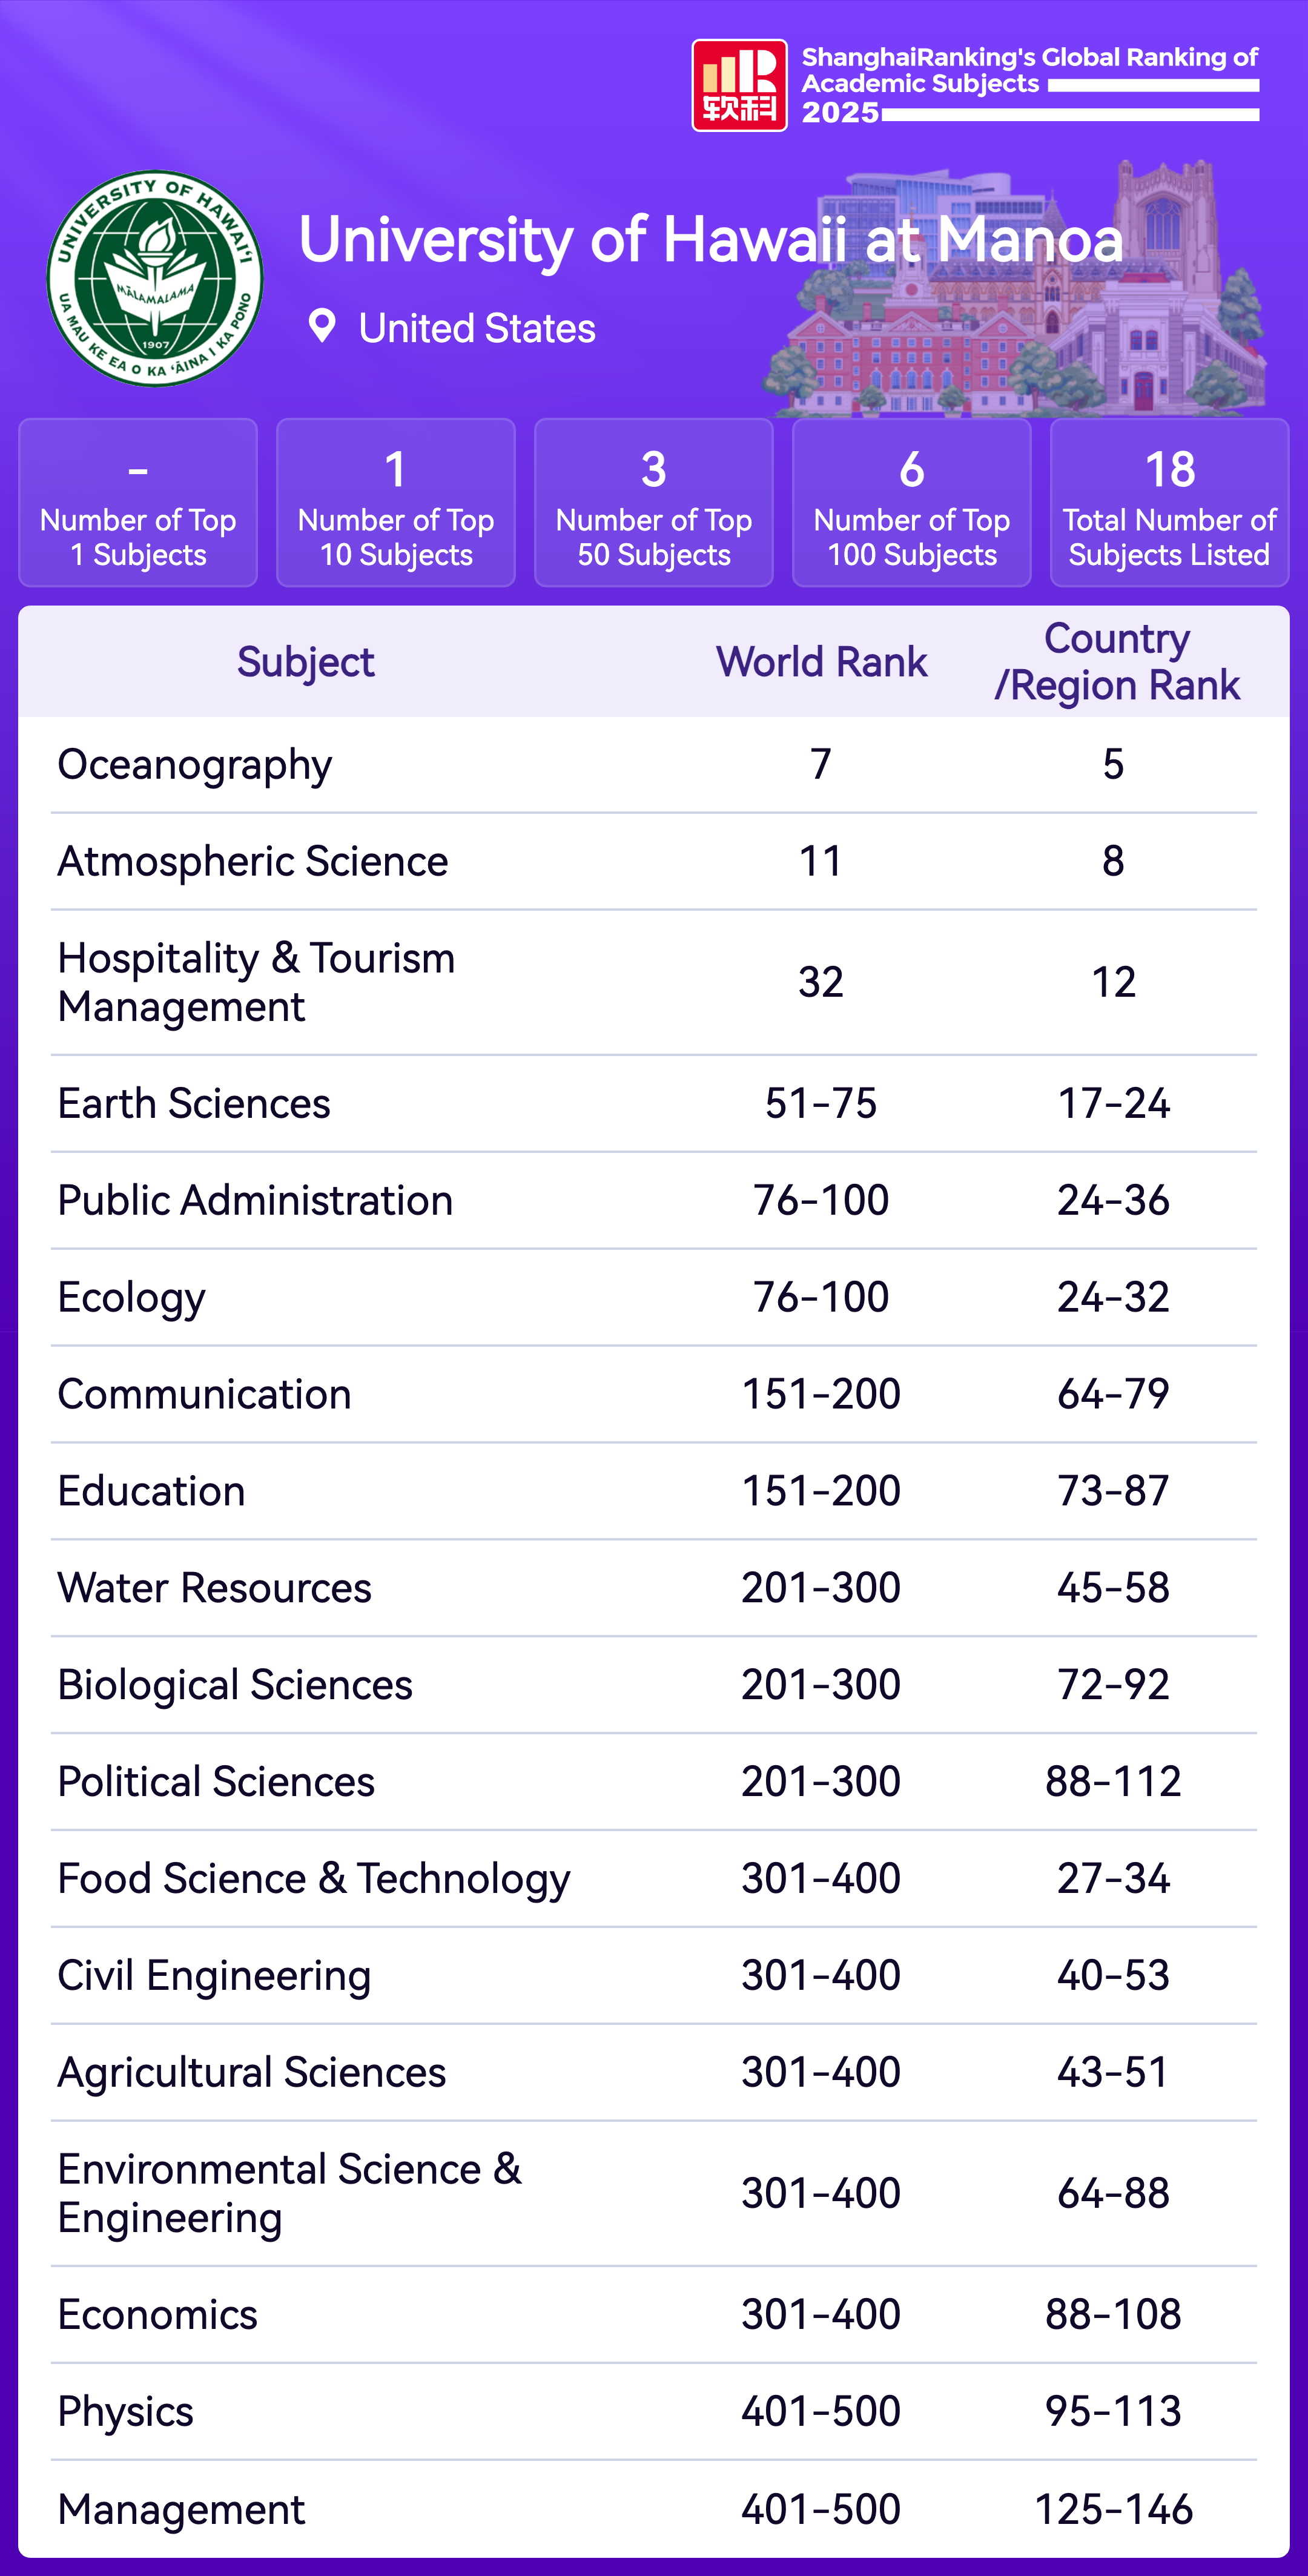Click the University of Hawaii seal
This screenshot has height=2576, width=1308.
click(x=155, y=278)
